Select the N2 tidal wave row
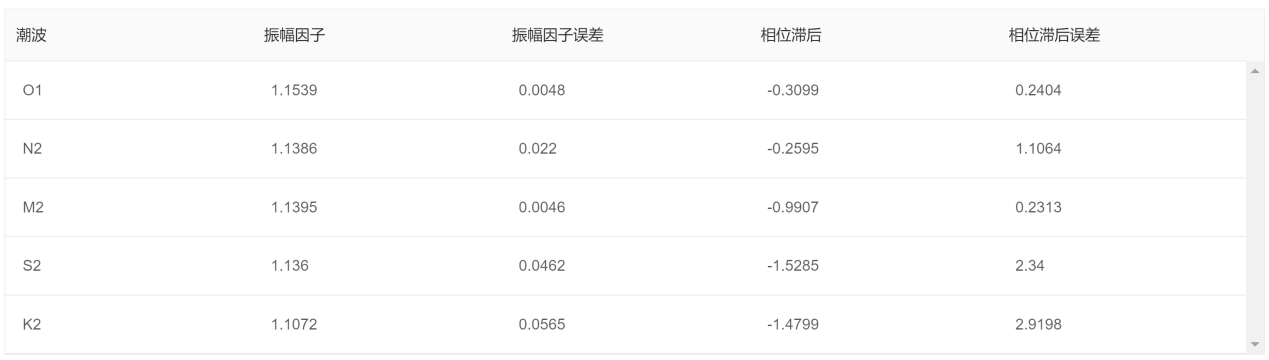Image resolution: width=1269 pixels, height=360 pixels. 625,149
